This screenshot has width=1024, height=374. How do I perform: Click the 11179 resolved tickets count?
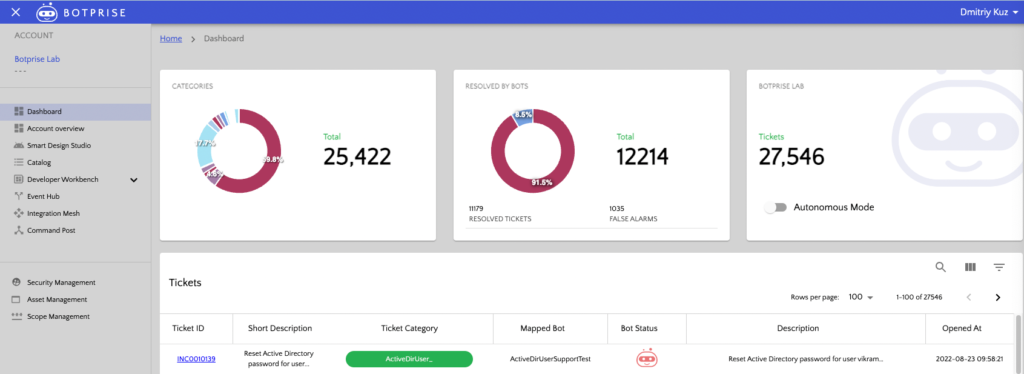(x=477, y=208)
